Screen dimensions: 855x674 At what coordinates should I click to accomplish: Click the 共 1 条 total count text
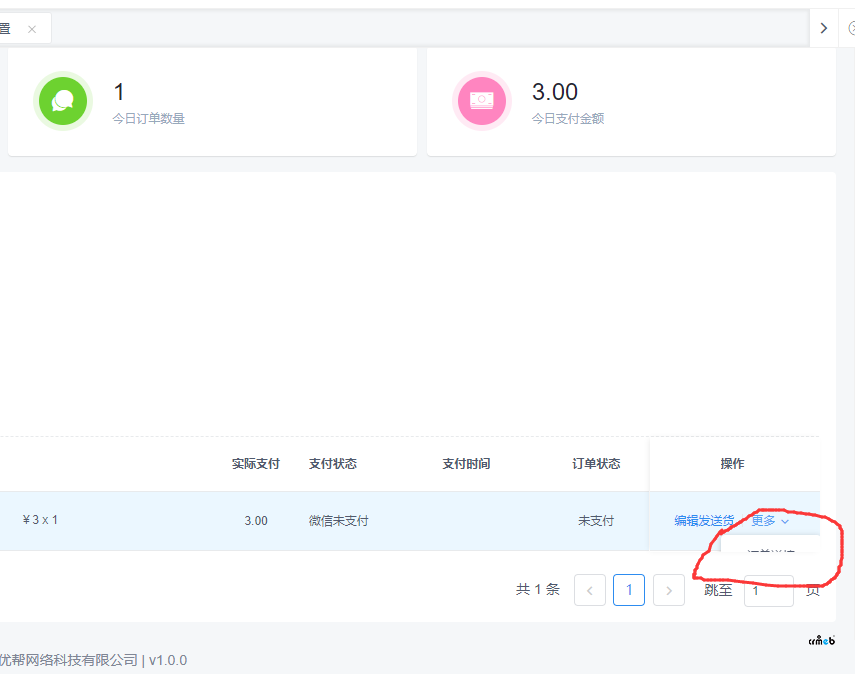[538, 589]
